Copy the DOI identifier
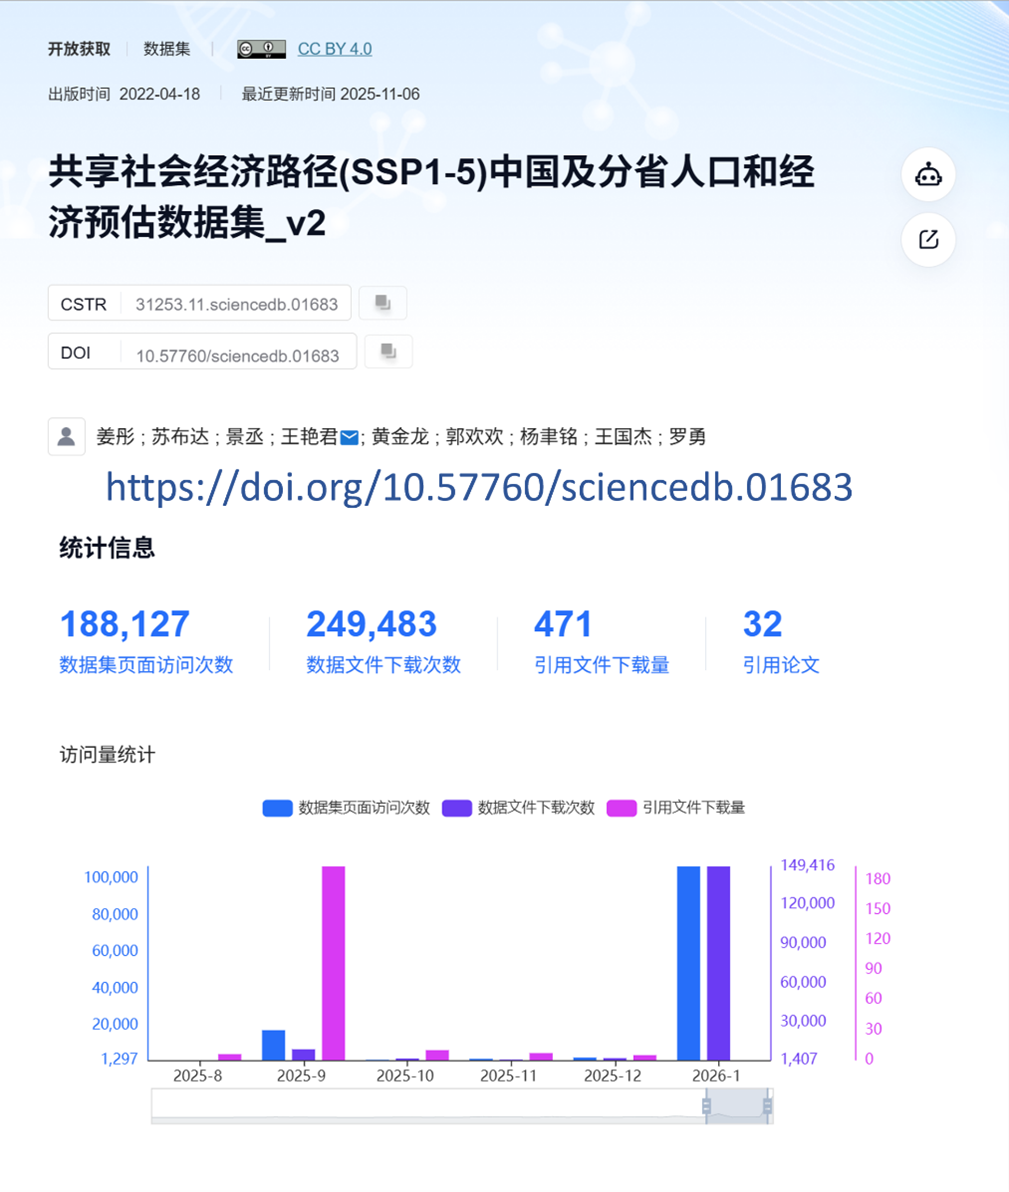Viewport: 1009px width, 1192px height. 388,352
